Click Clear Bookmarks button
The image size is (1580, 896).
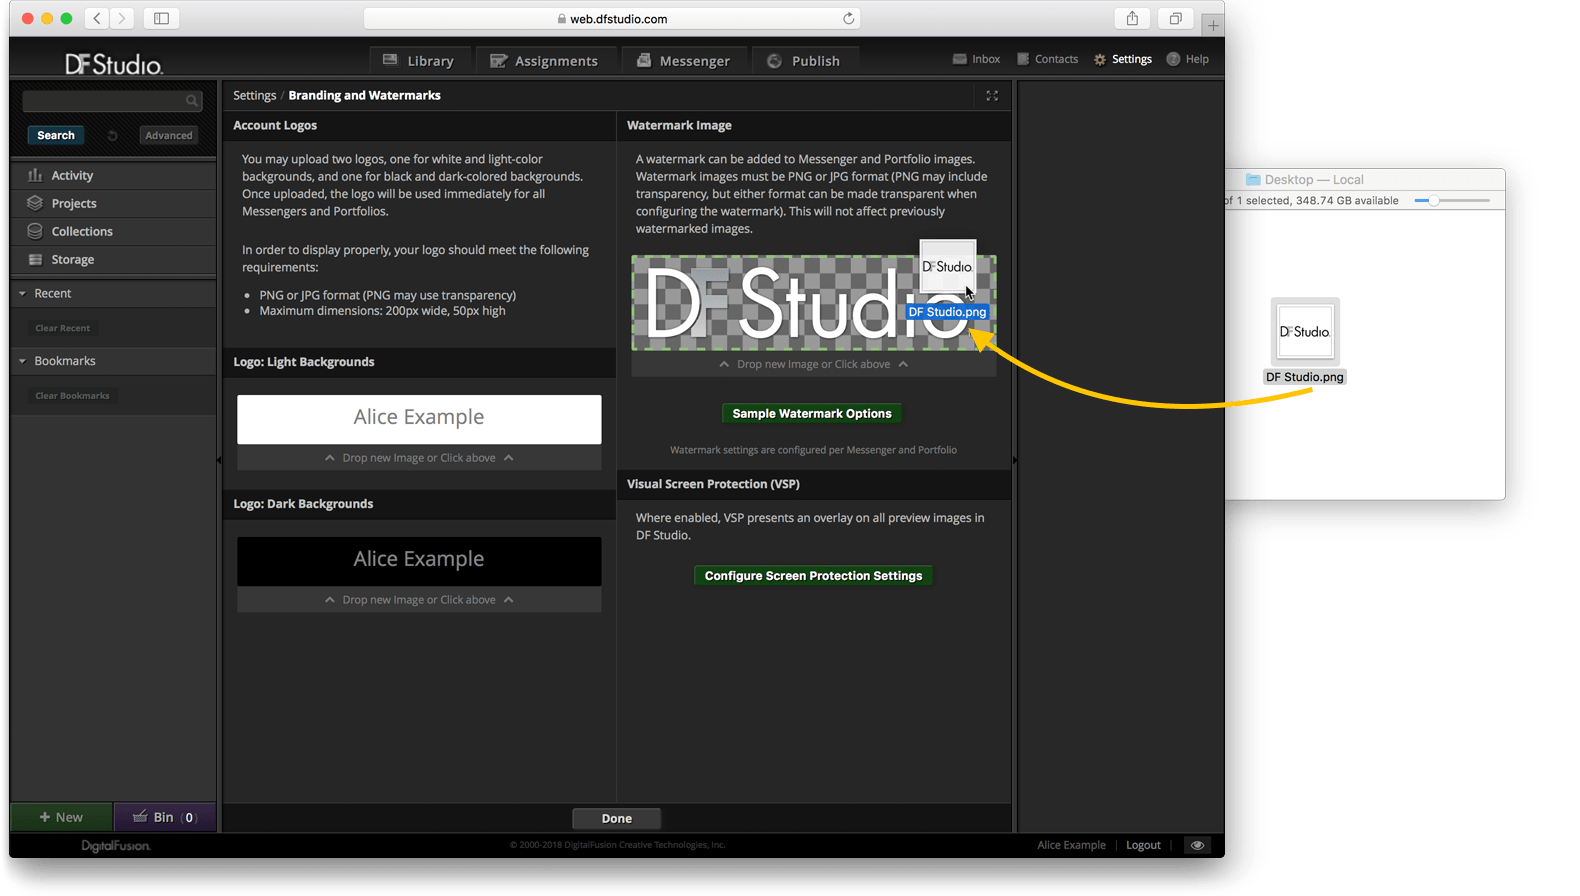[72, 396]
